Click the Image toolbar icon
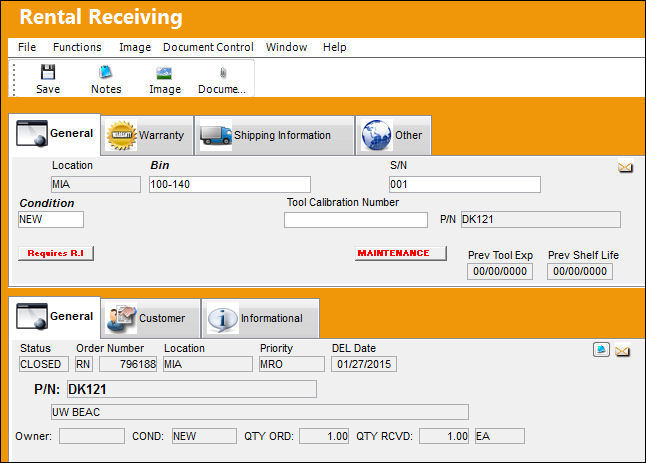This screenshot has width=646, height=463. [x=164, y=73]
